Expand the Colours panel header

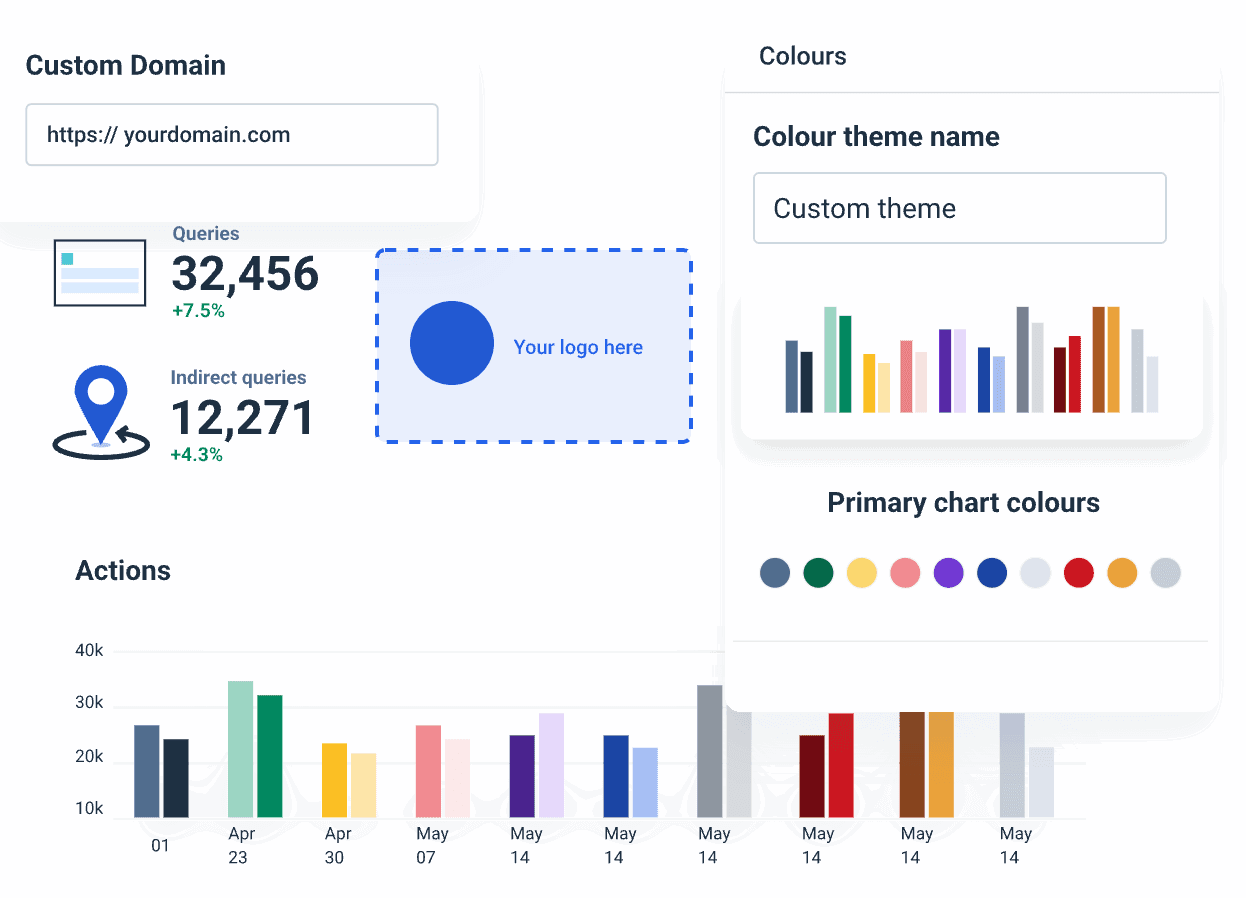click(x=803, y=57)
